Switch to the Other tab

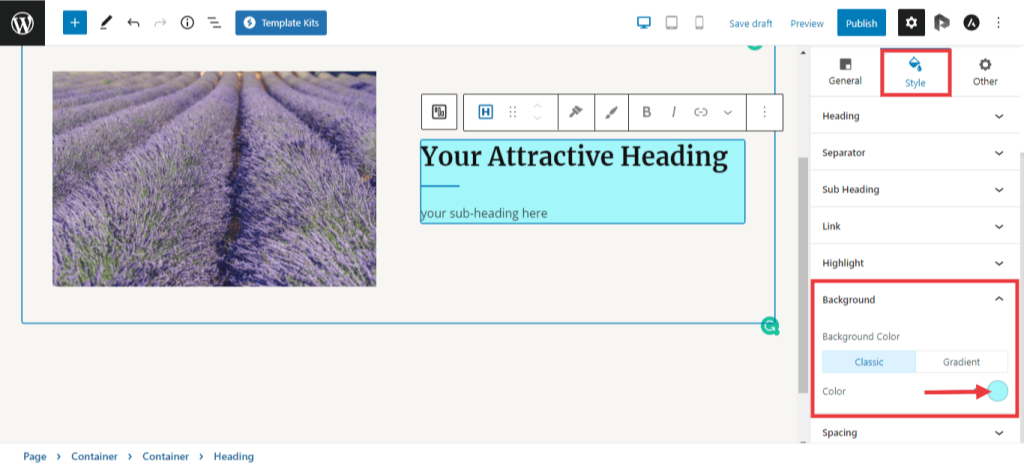985,72
